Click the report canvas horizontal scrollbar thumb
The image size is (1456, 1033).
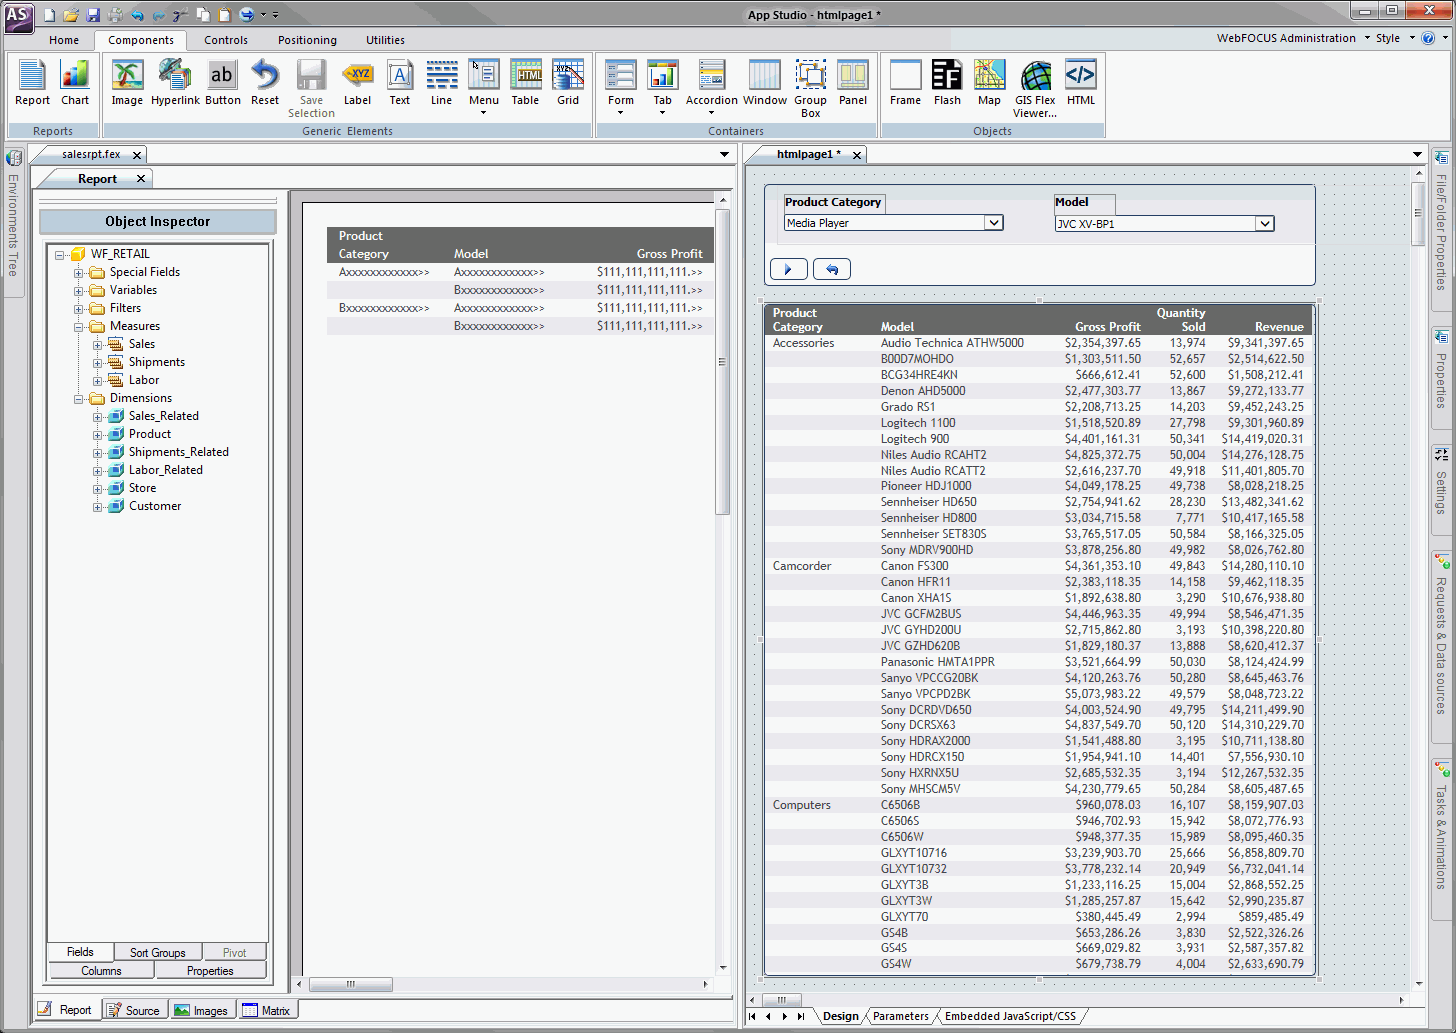350,984
